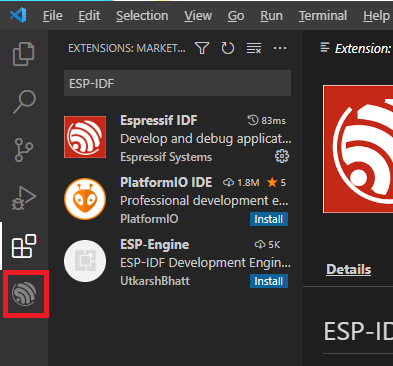Click the large Espressif logo in details
This screenshot has height=366, width=393.
point(358,149)
